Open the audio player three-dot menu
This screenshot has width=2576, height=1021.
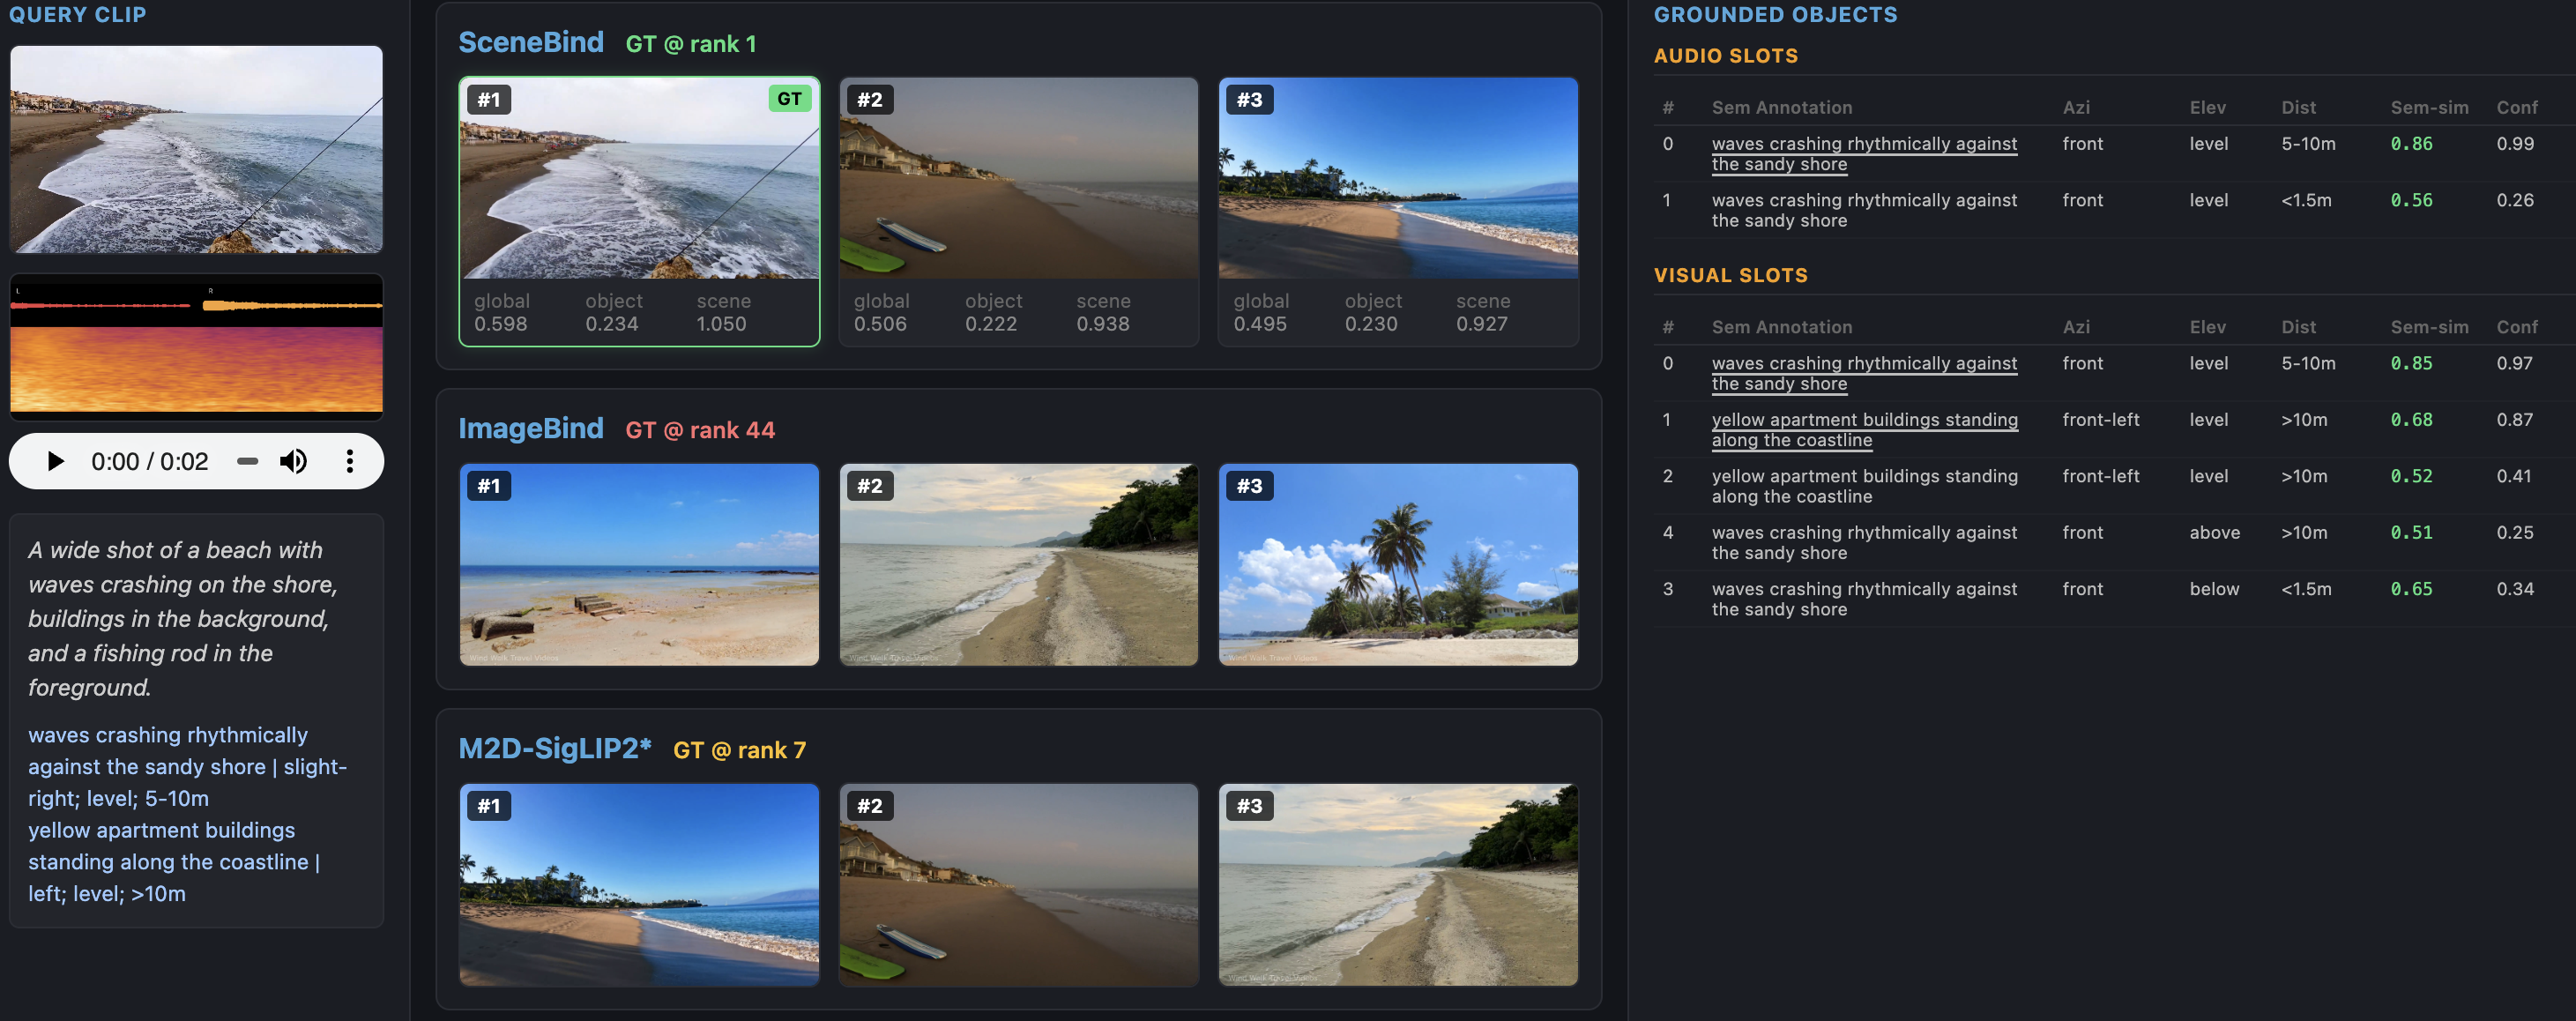(x=349, y=461)
